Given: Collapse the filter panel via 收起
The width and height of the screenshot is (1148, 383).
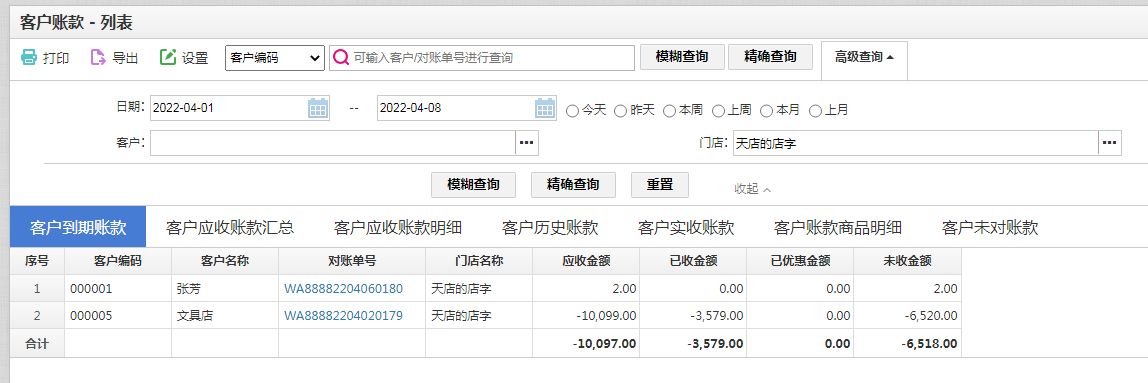Looking at the screenshot, I should coord(753,188).
